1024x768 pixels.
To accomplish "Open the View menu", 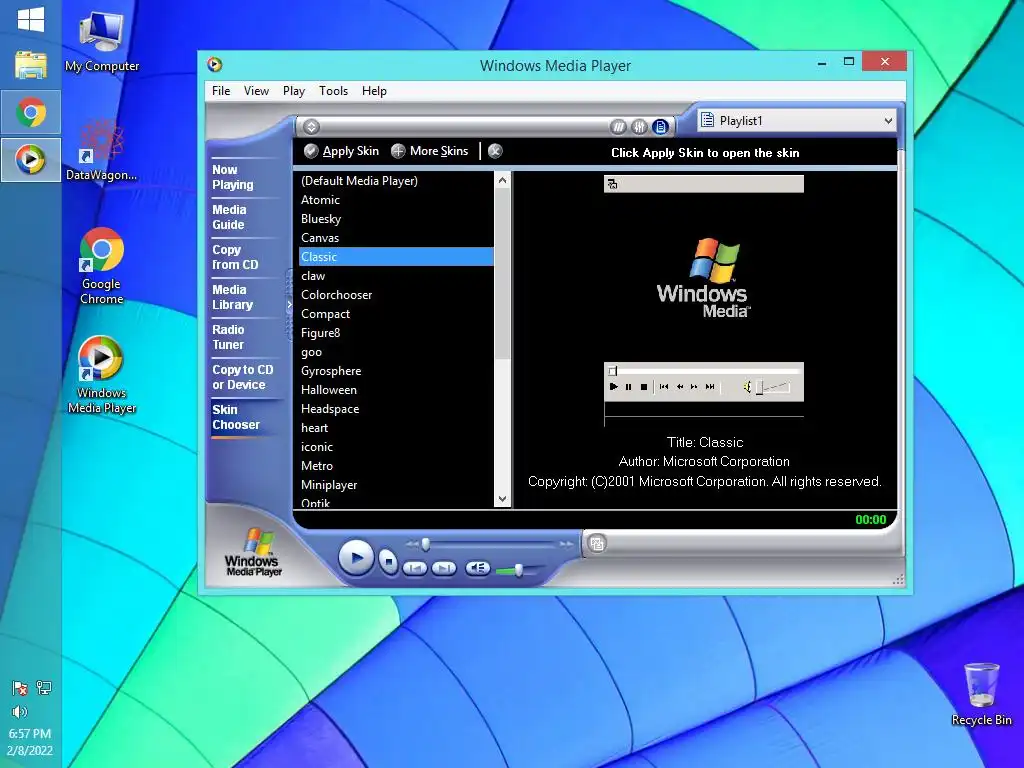I will pyautogui.click(x=256, y=91).
